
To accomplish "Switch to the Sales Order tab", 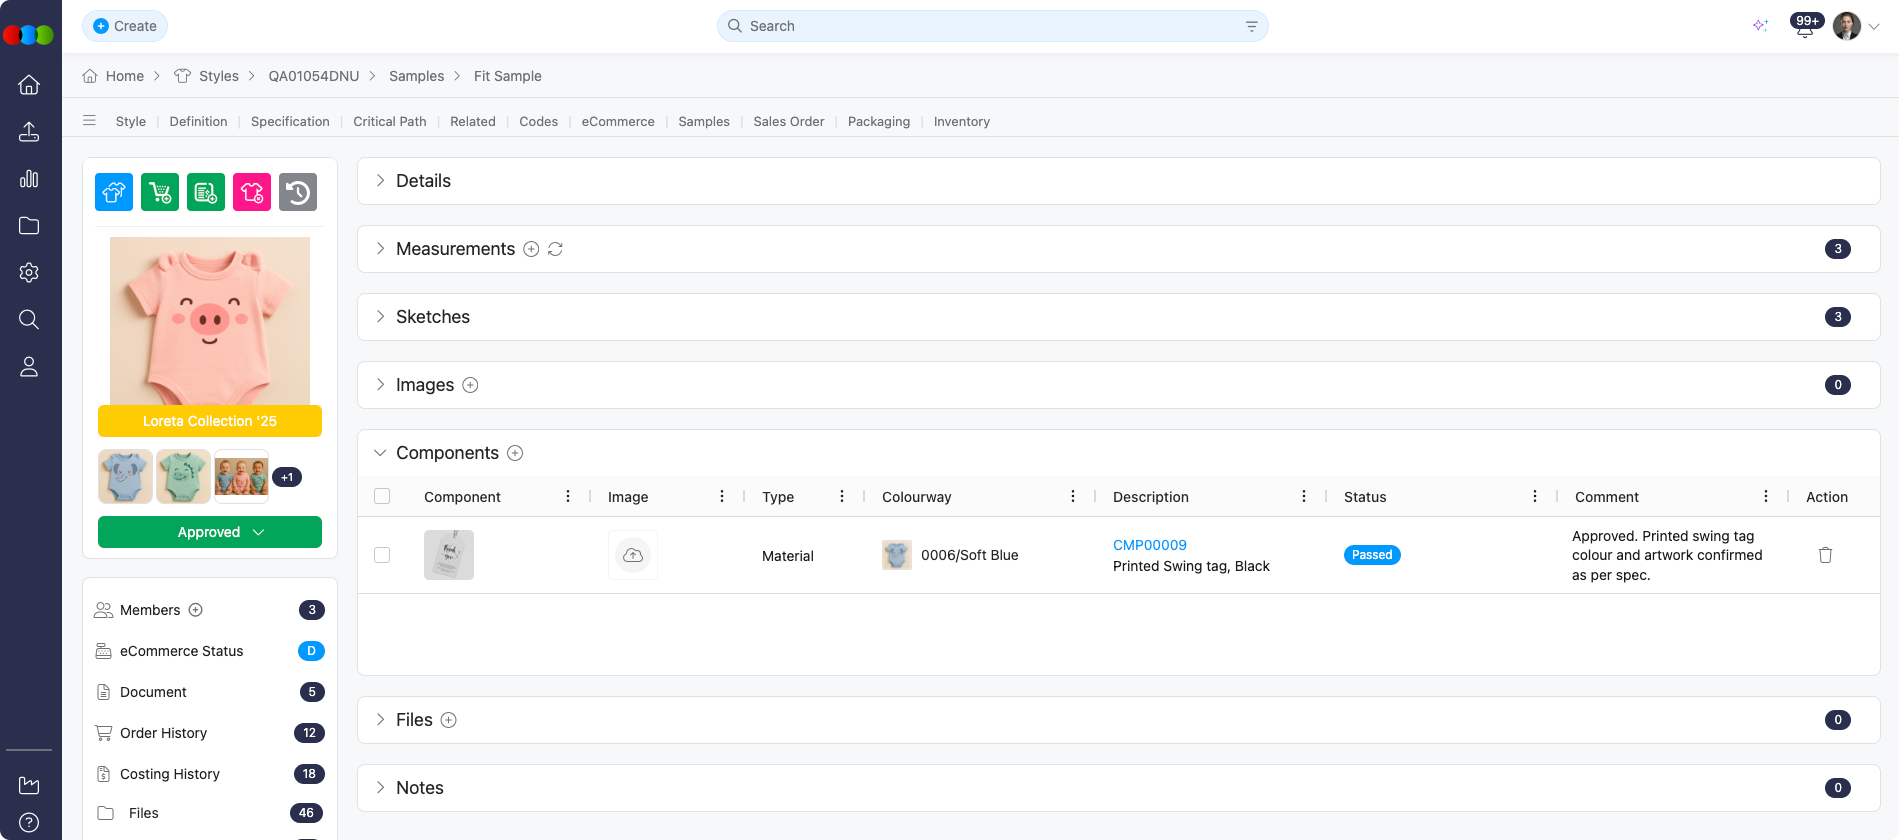I will 789,121.
